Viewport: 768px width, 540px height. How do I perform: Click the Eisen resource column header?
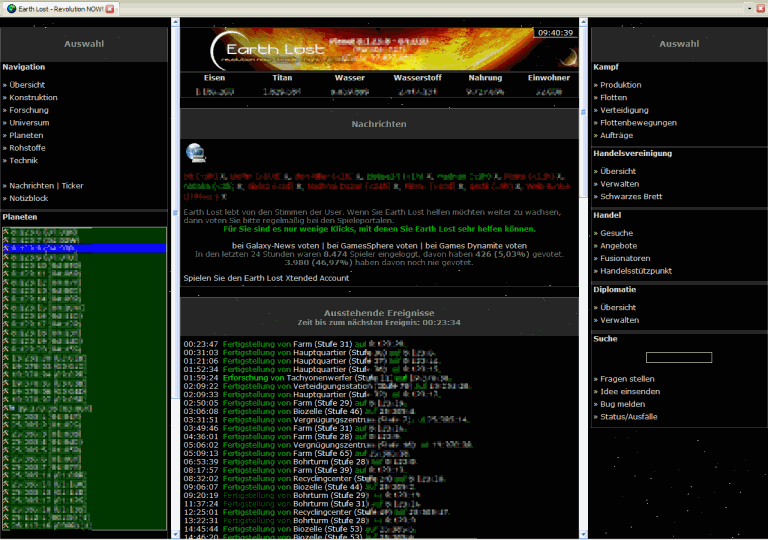215,77
